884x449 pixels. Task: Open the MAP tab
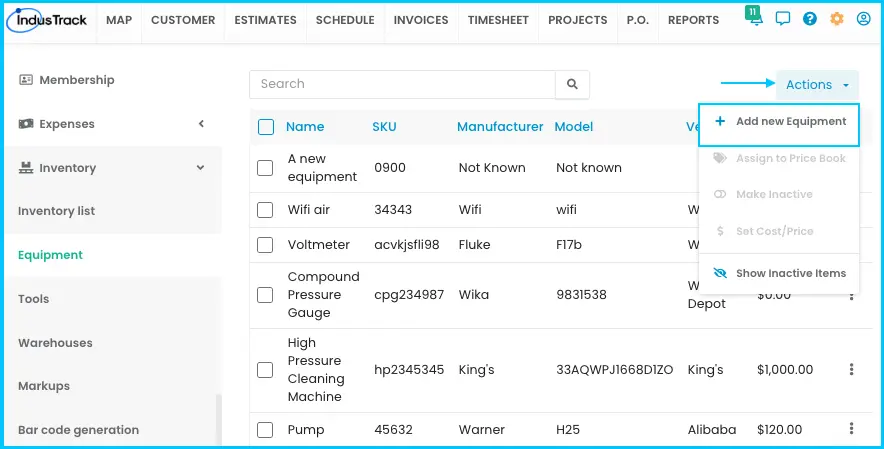119,20
